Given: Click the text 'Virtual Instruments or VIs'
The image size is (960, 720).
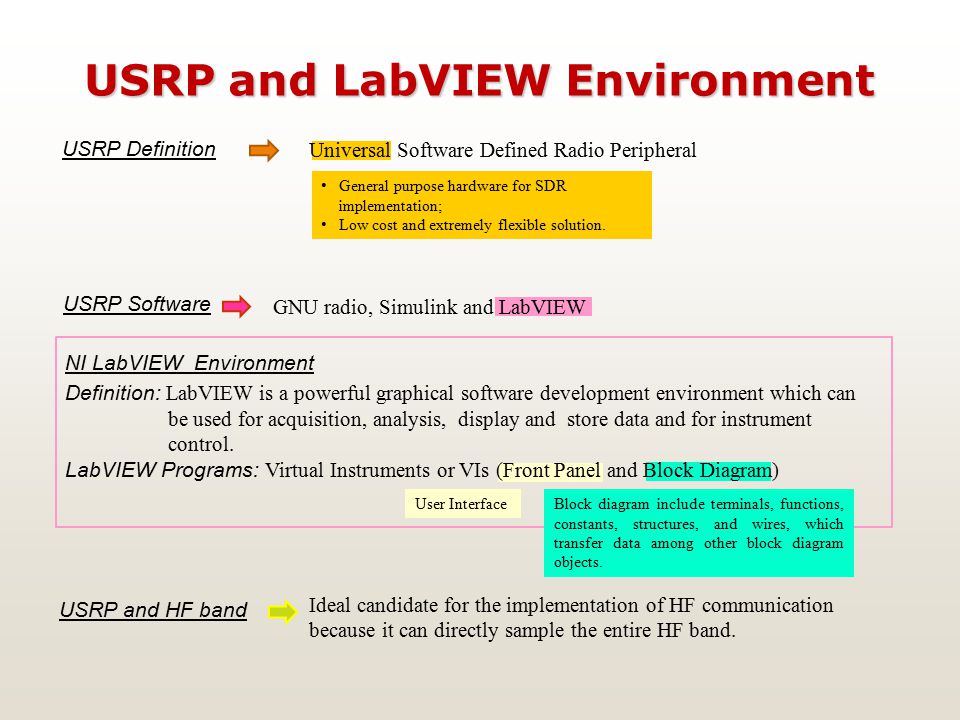Looking at the screenshot, I should (x=377, y=470).
